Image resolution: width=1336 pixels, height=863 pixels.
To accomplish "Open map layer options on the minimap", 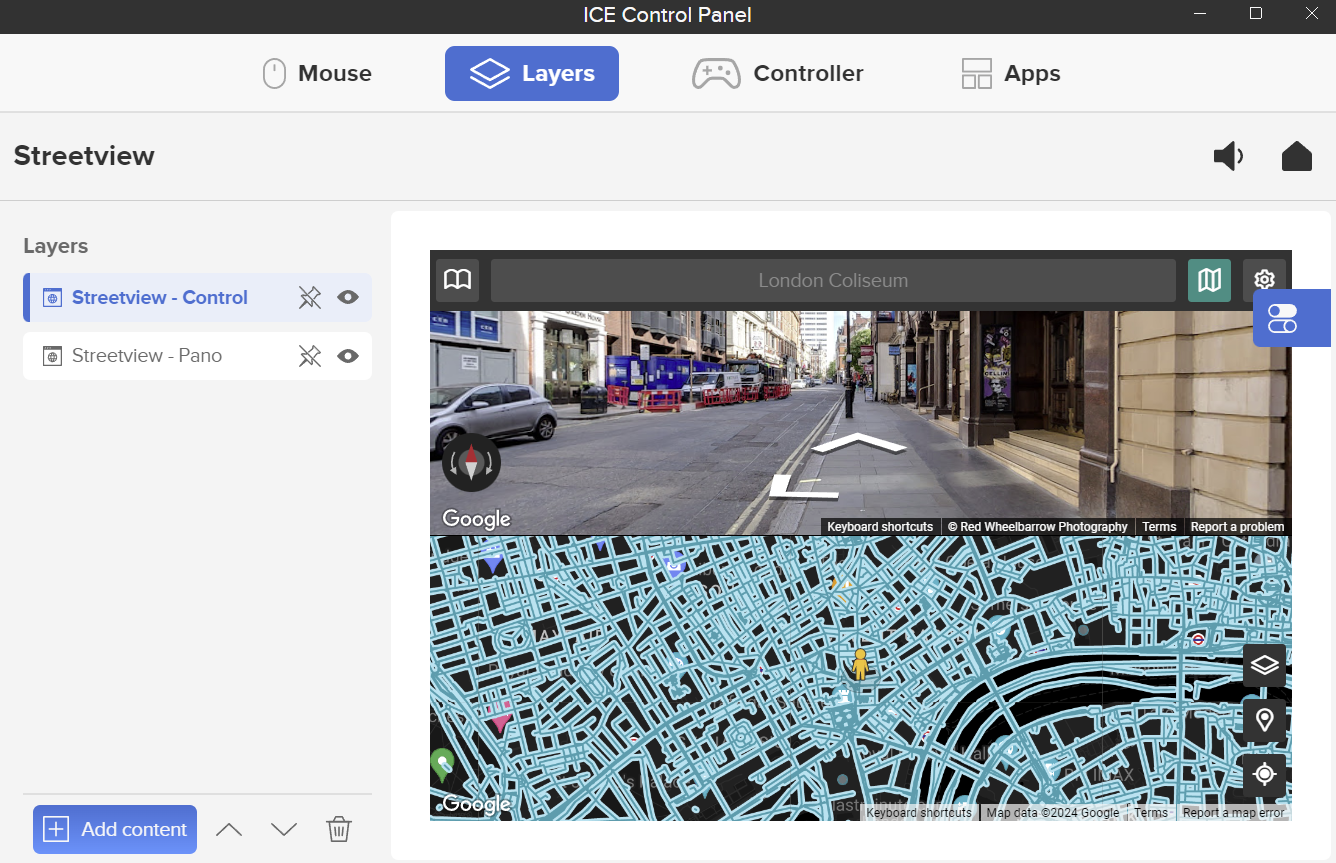I will tap(1264, 665).
